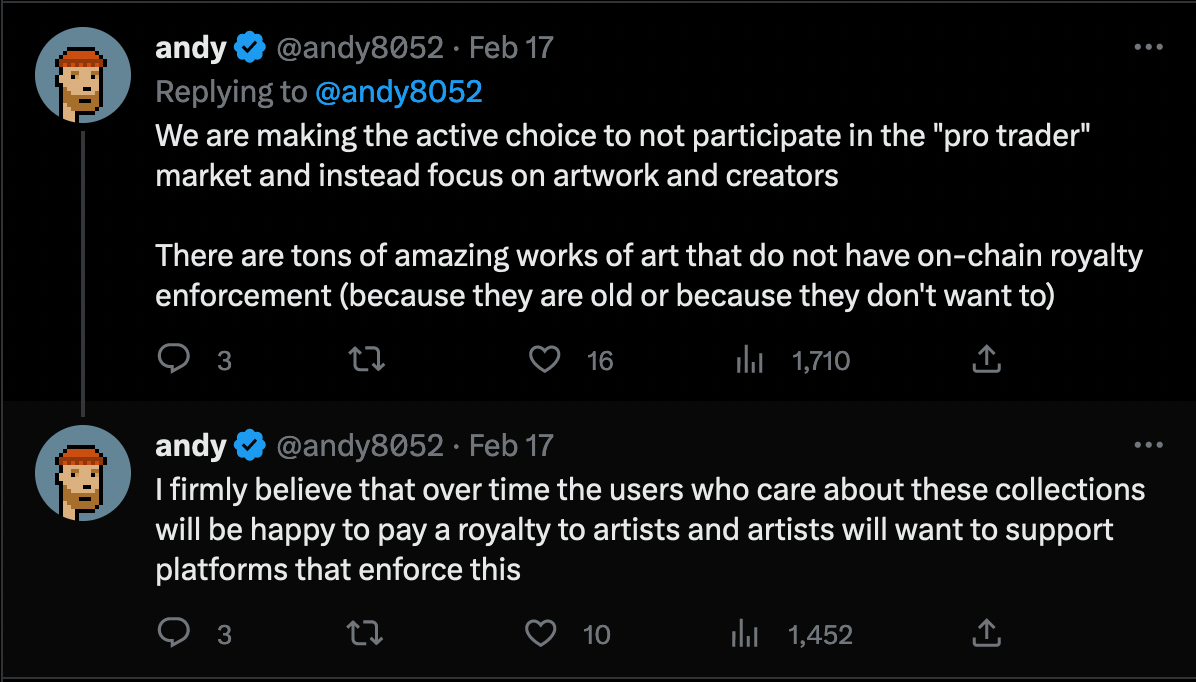
Task: Share the second tweet
Action: pyautogui.click(x=986, y=633)
